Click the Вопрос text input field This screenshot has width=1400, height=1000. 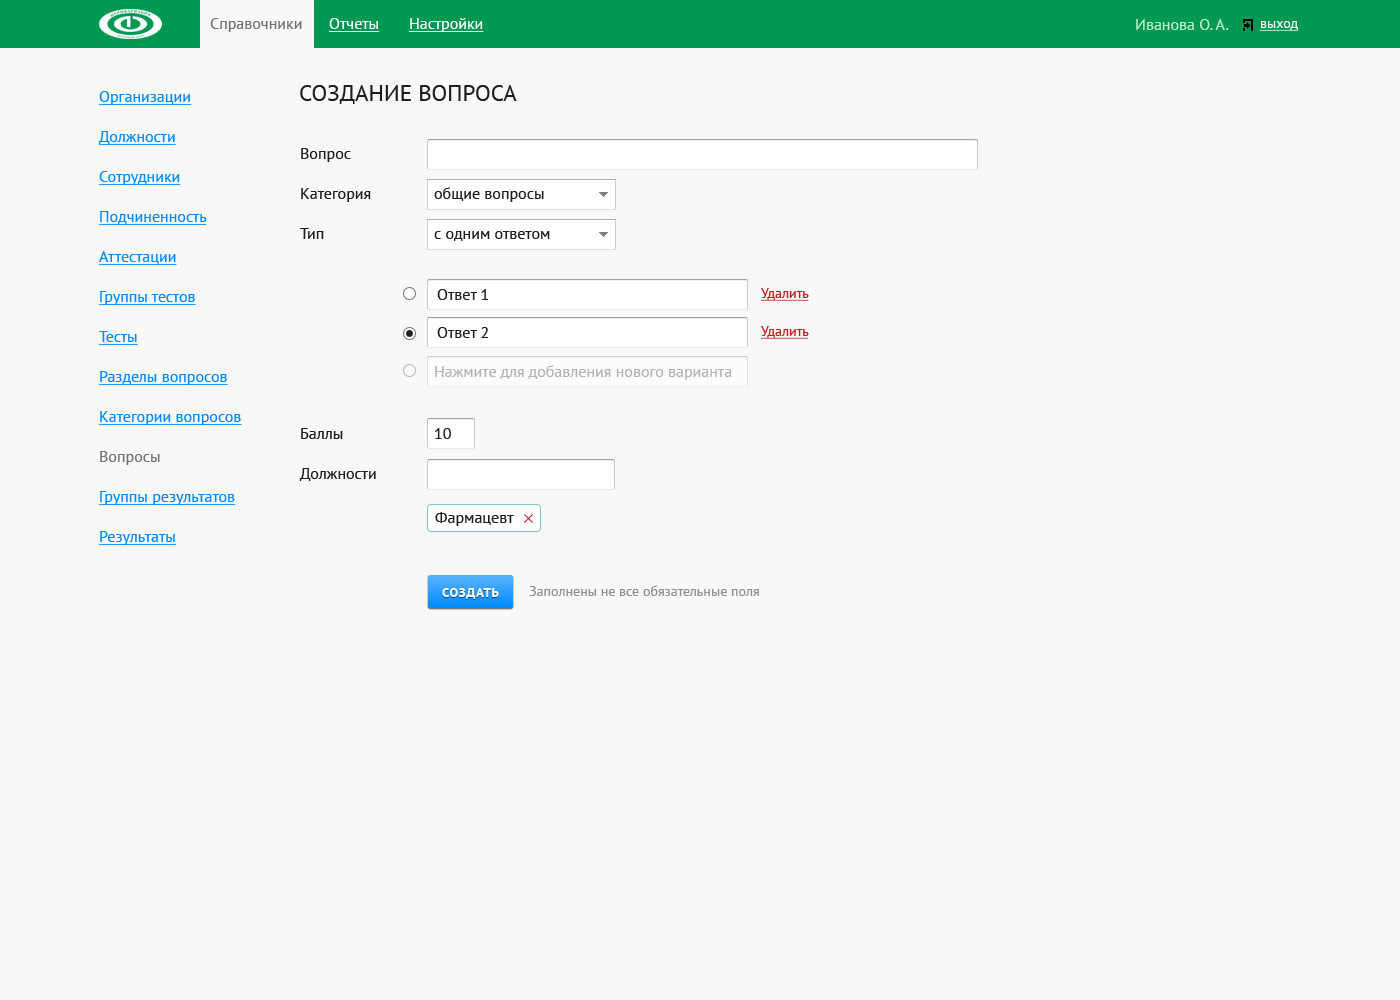click(701, 154)
